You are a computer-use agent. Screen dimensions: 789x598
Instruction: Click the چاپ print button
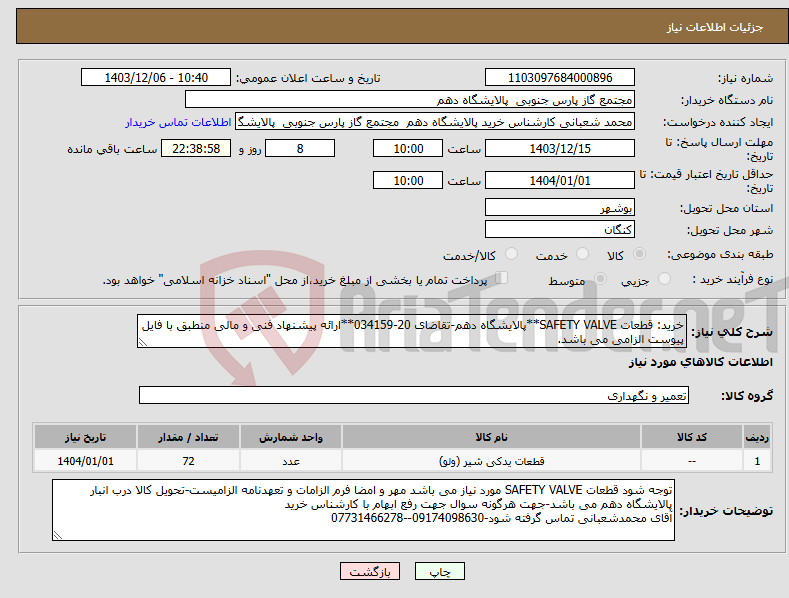[x=440, y=571]
